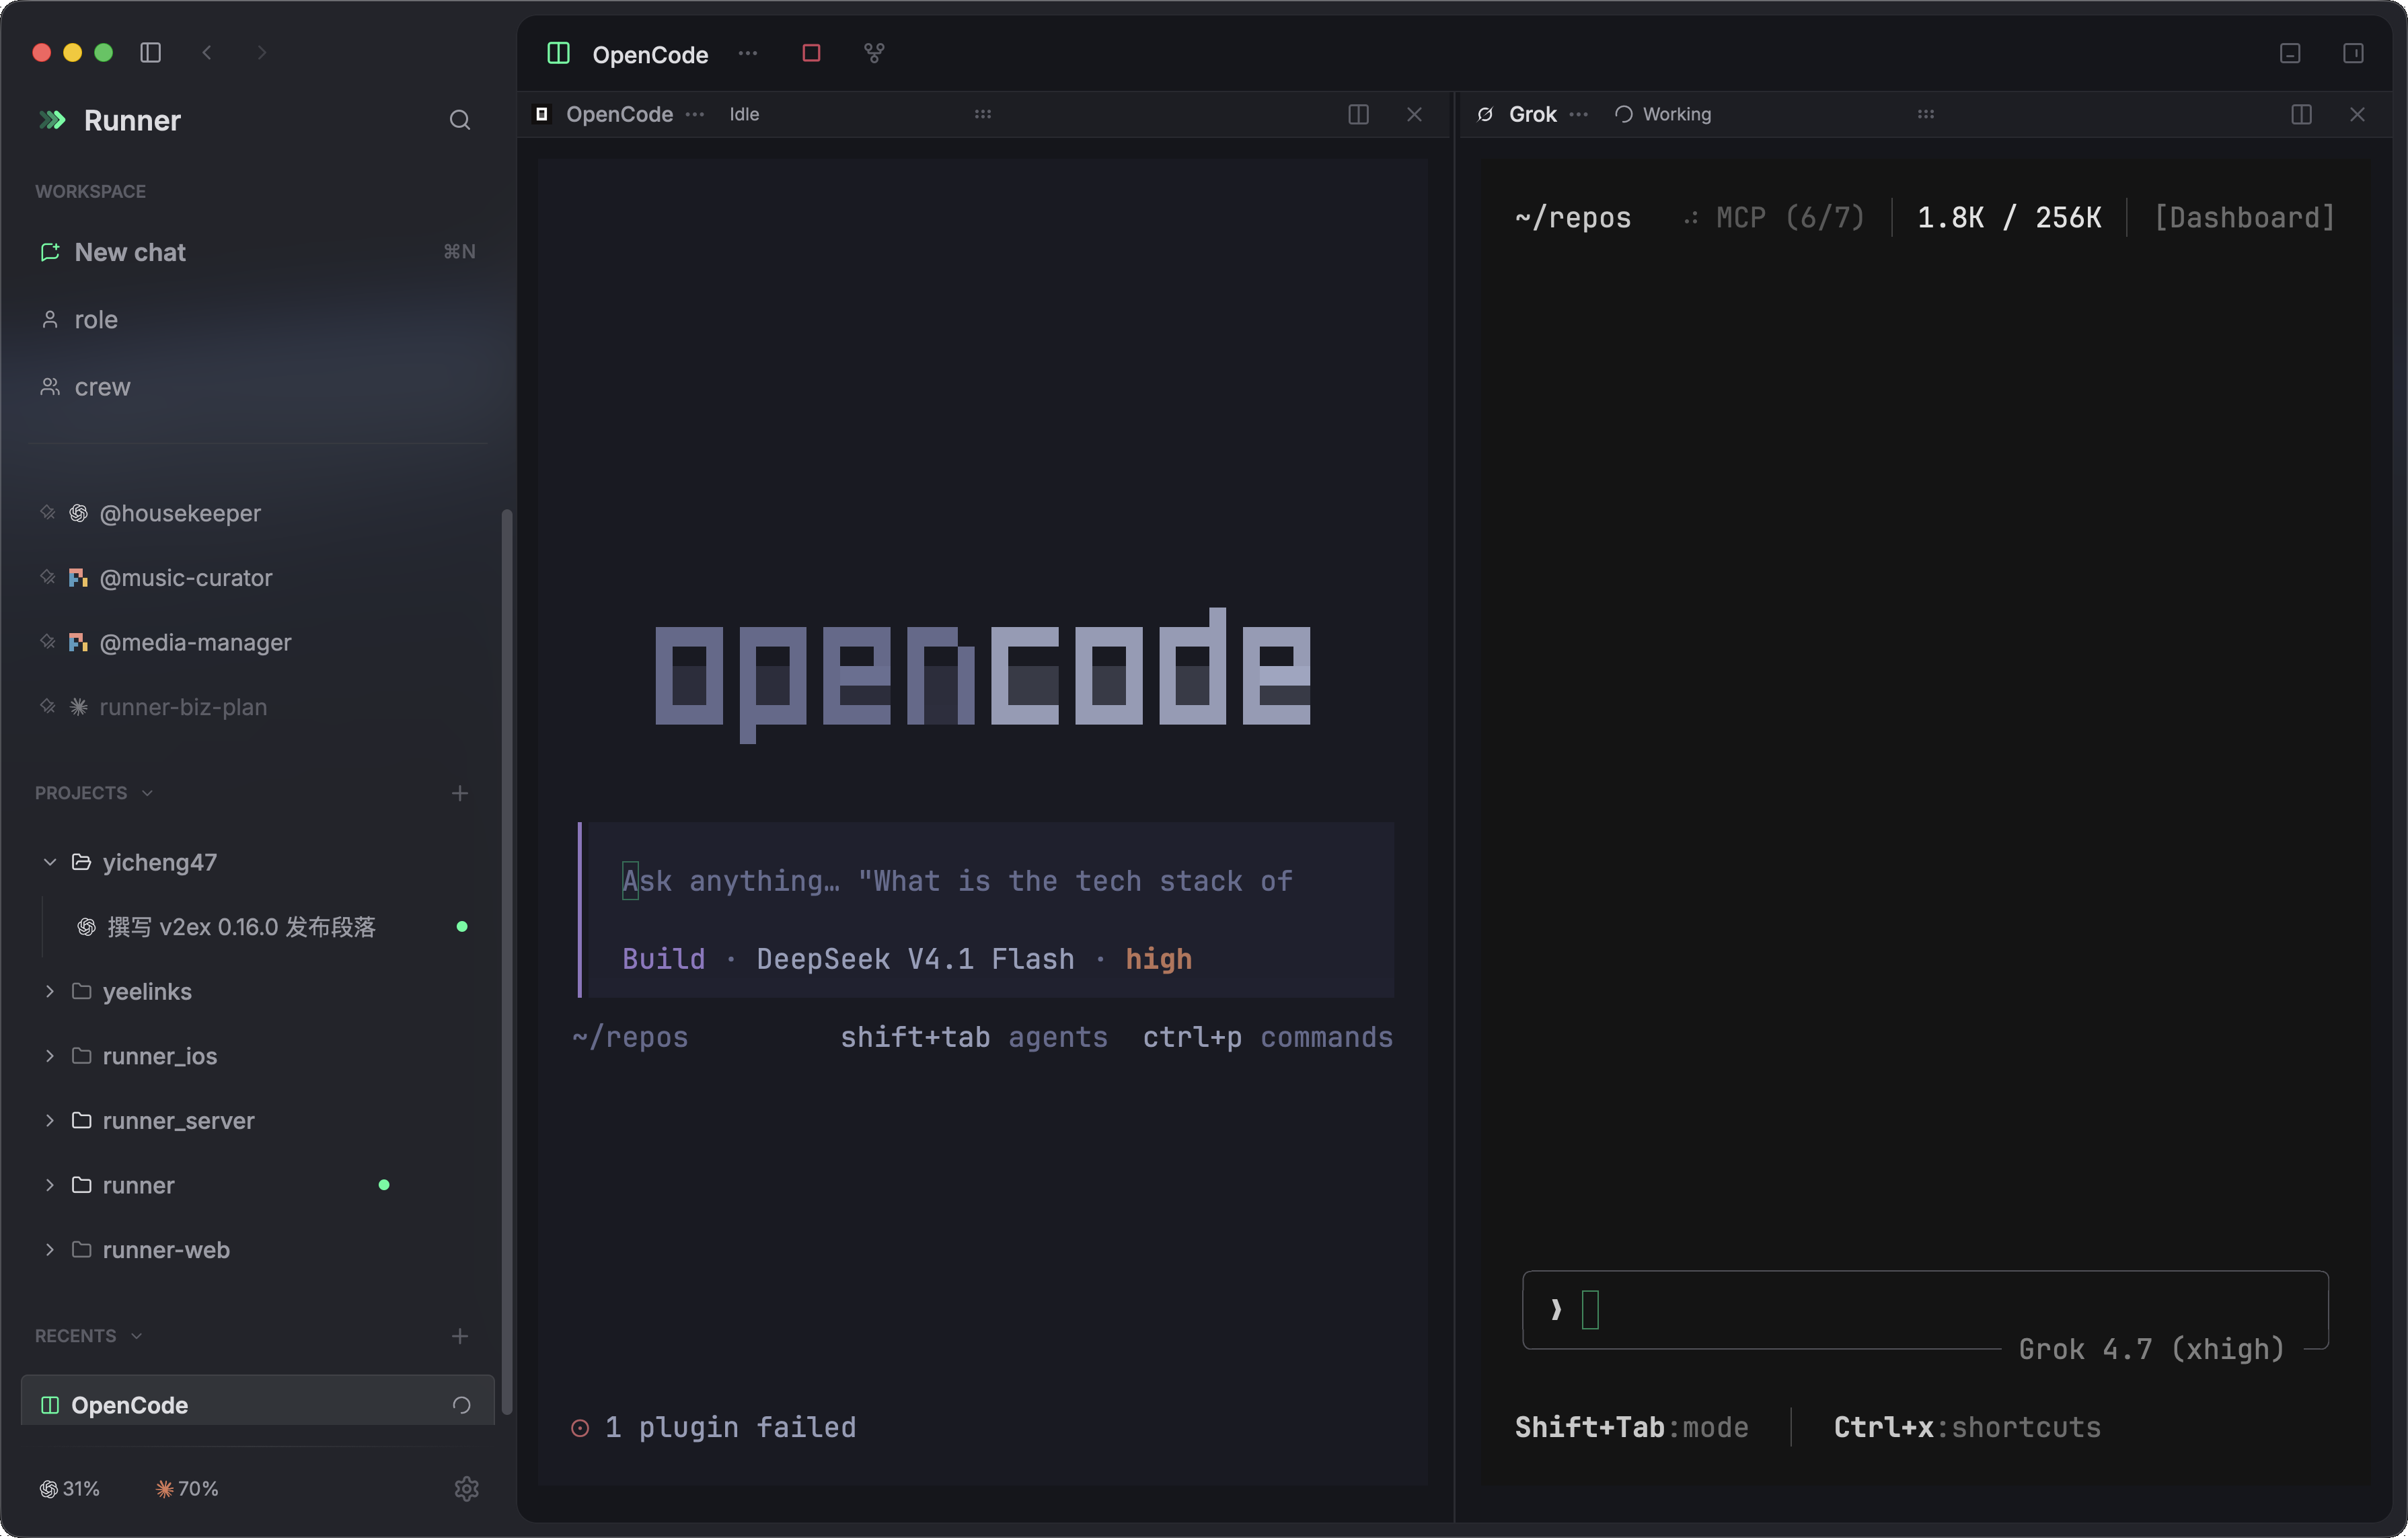Open OpenCode pane options menu
The width and height of the screenshot is (2408, 1538).
pos(695,114)
